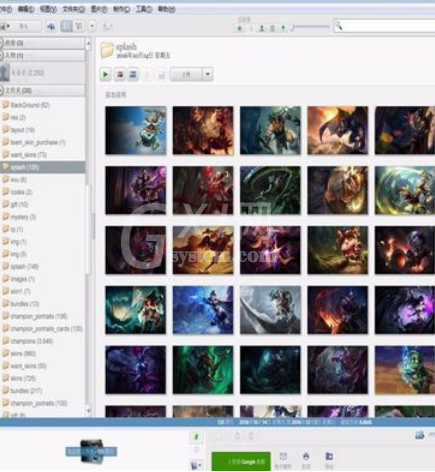Switch to tree folder view
435x472 pixels.
coord(79,26)
